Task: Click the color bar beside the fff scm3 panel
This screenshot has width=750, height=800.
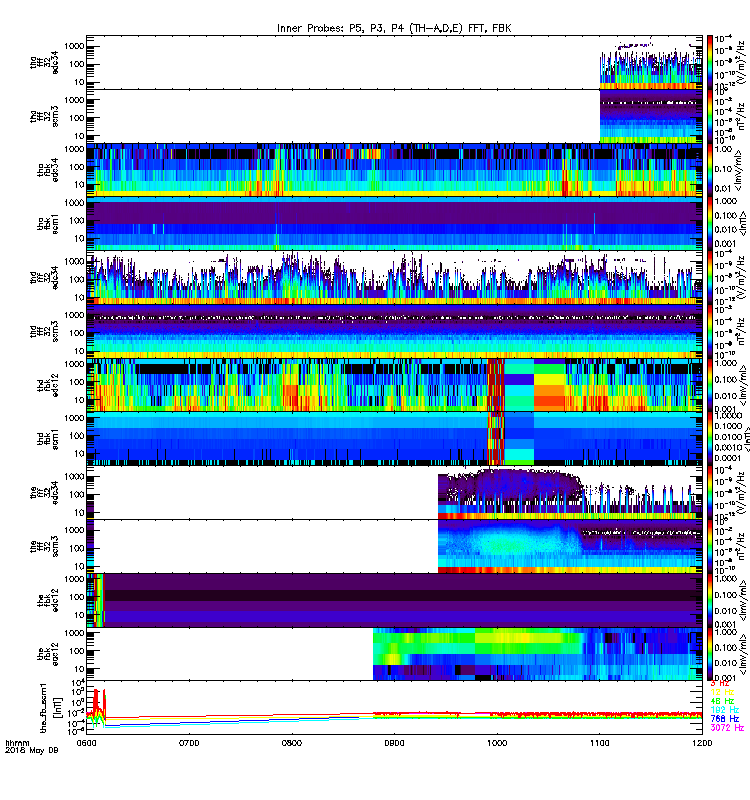Action: [710, 546]
